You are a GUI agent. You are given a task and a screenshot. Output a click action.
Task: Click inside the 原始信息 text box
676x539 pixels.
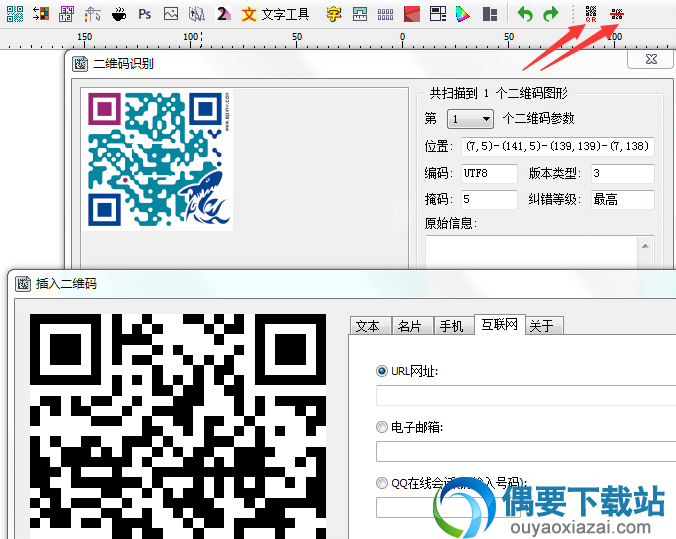click(x=531, y=253)
